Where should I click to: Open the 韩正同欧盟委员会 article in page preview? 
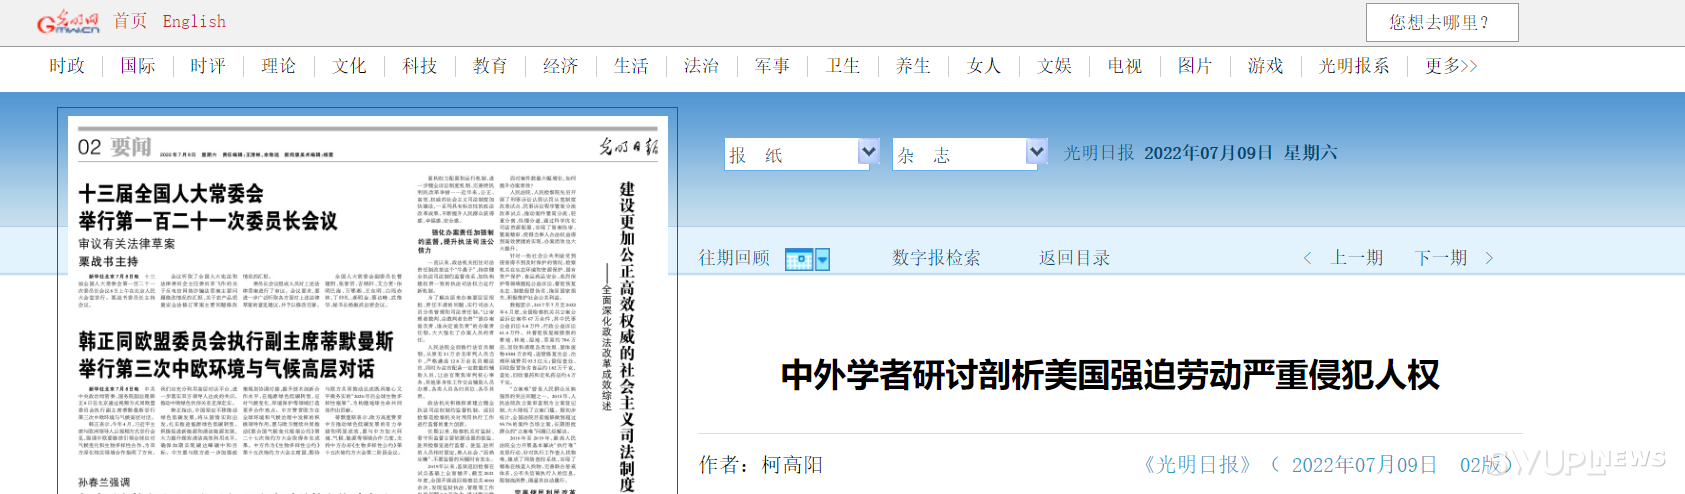236,355
